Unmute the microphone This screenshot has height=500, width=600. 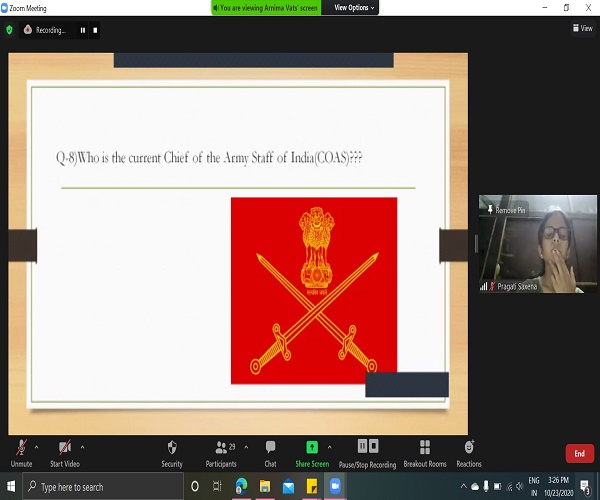click(21, 454)
